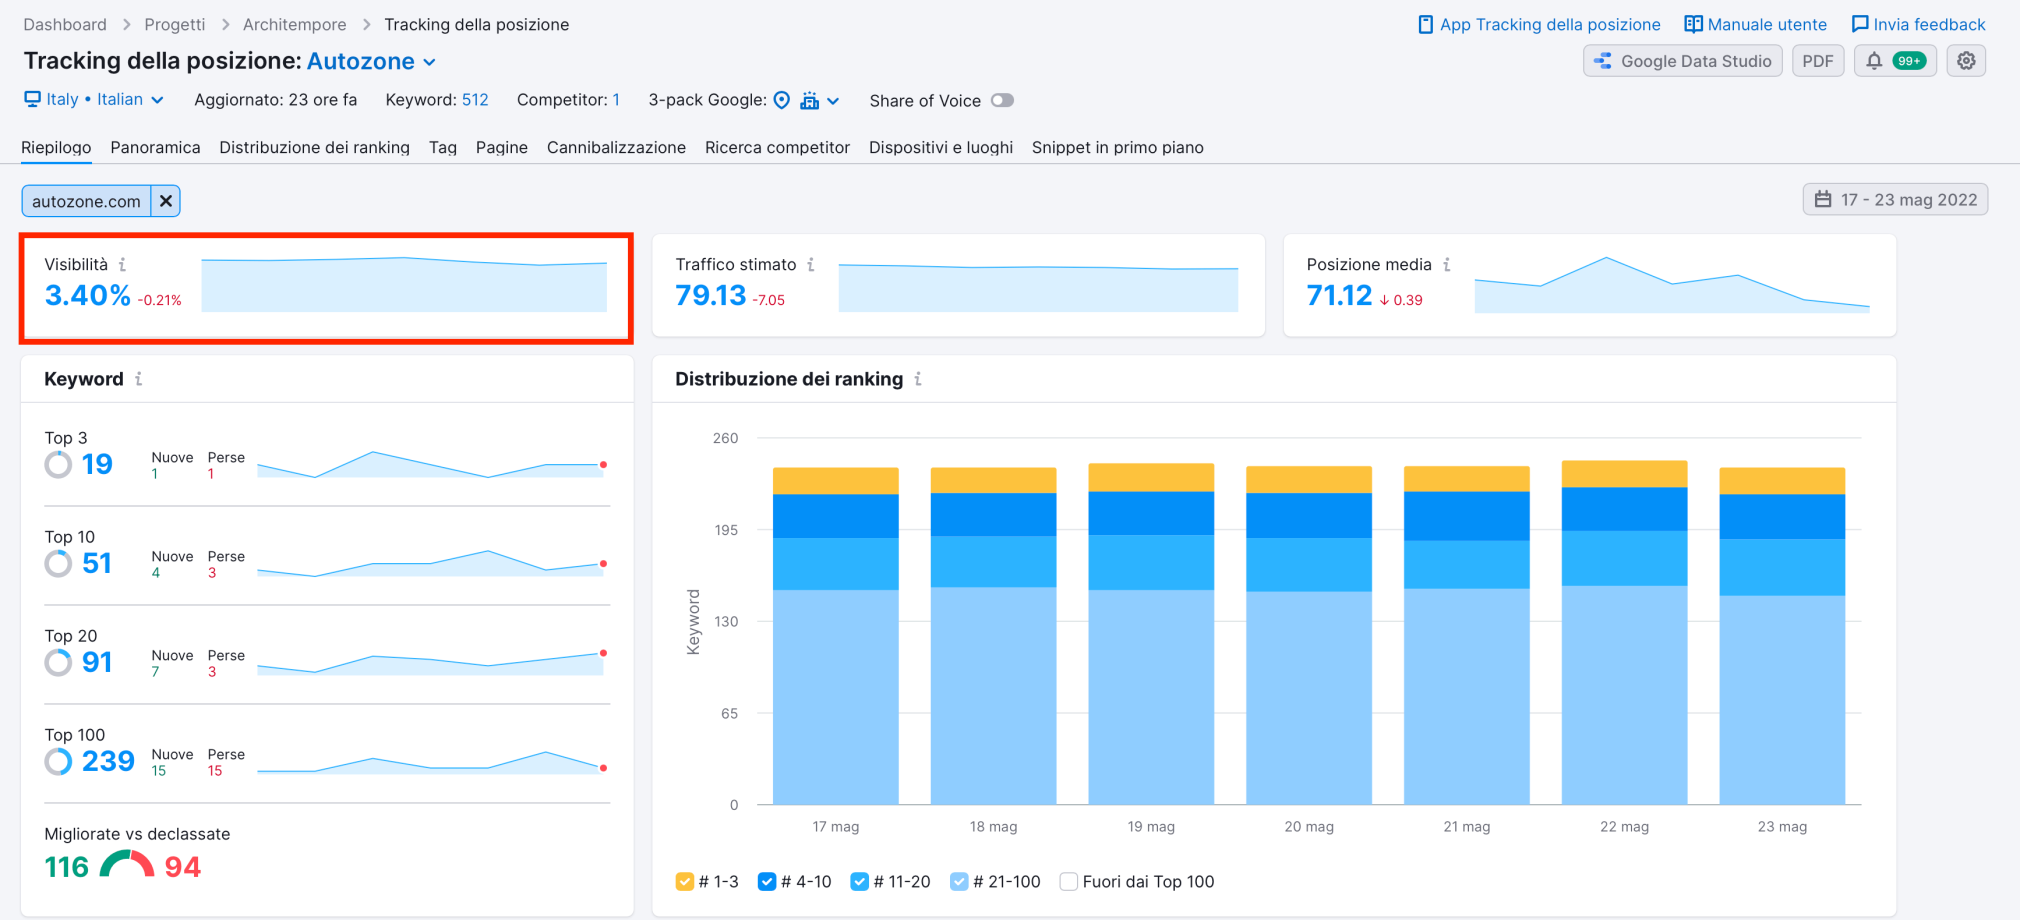
Task: Open the Manuale utente link
Action: point(1755,24)
